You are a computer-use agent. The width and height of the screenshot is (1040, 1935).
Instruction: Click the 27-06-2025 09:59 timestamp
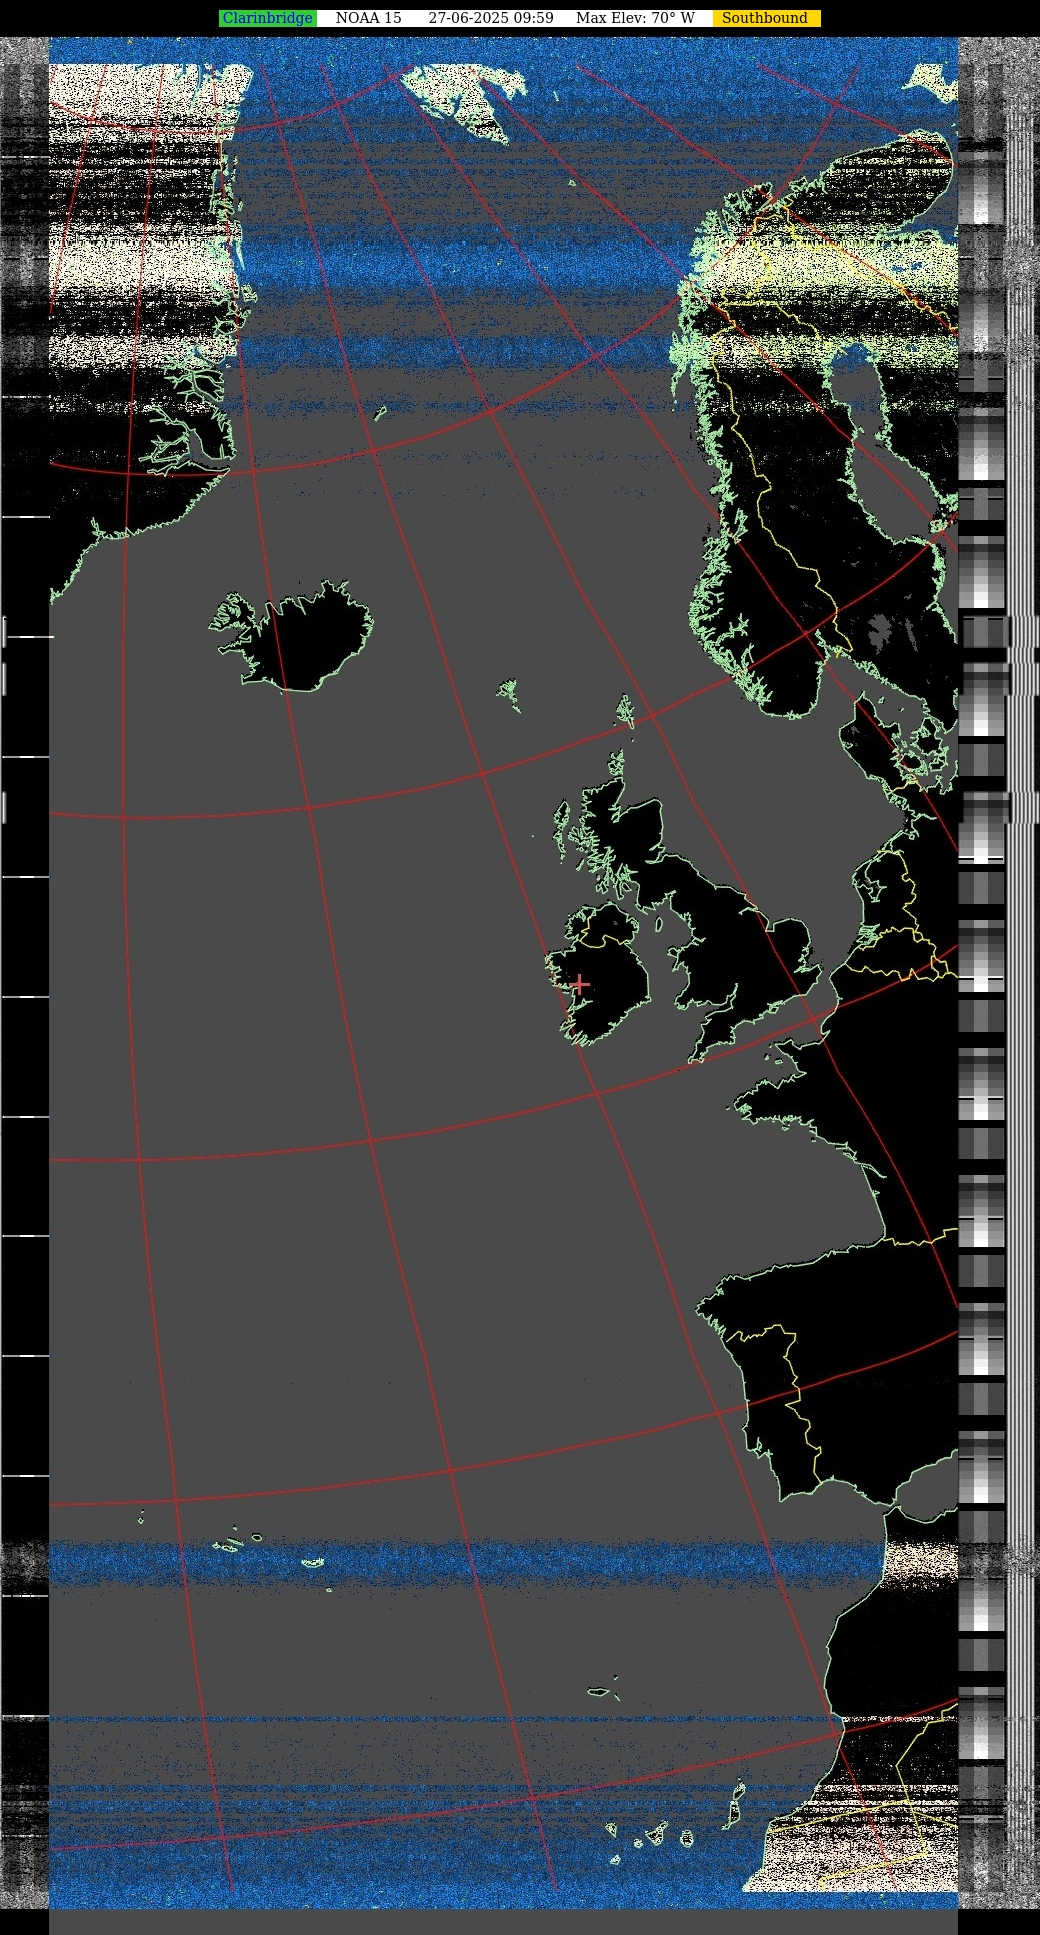click(x=491, y=18)
